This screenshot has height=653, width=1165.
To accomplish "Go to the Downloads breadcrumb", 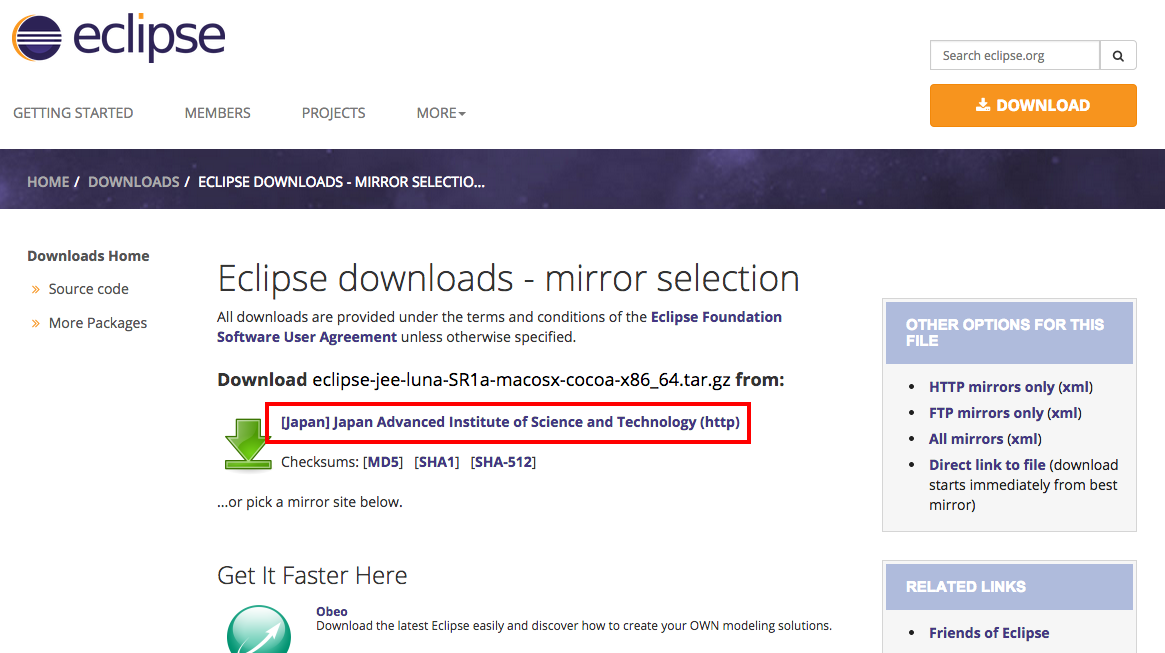I will click(133, 182).
